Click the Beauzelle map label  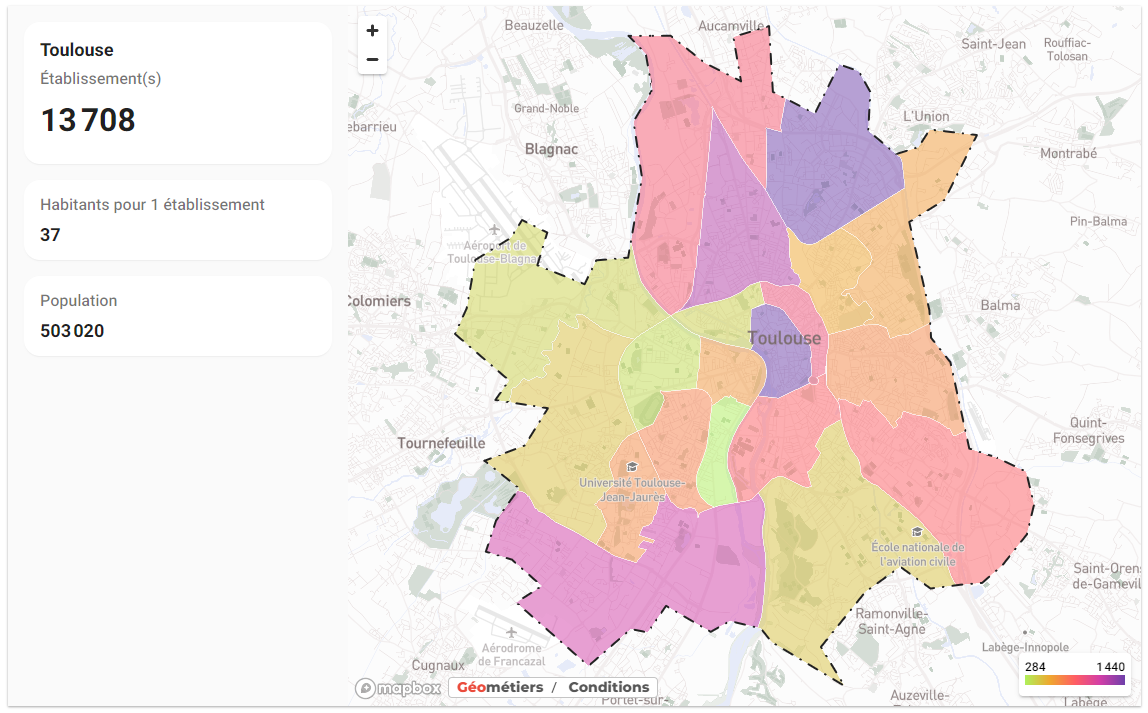point(534,25)
